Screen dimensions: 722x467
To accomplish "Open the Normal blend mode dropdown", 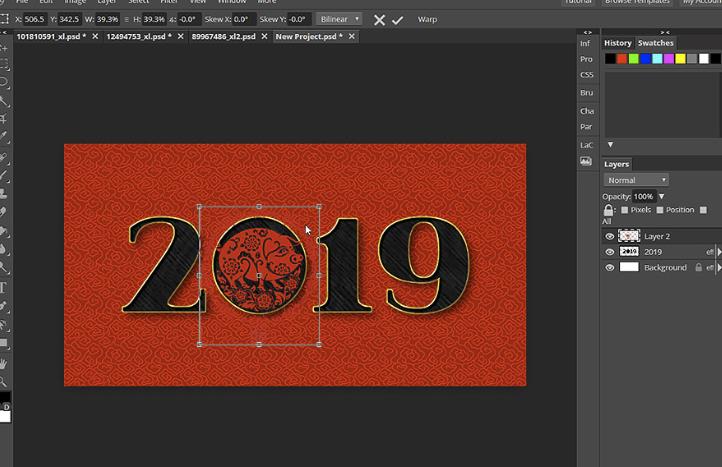I will [x=636, y=180].
